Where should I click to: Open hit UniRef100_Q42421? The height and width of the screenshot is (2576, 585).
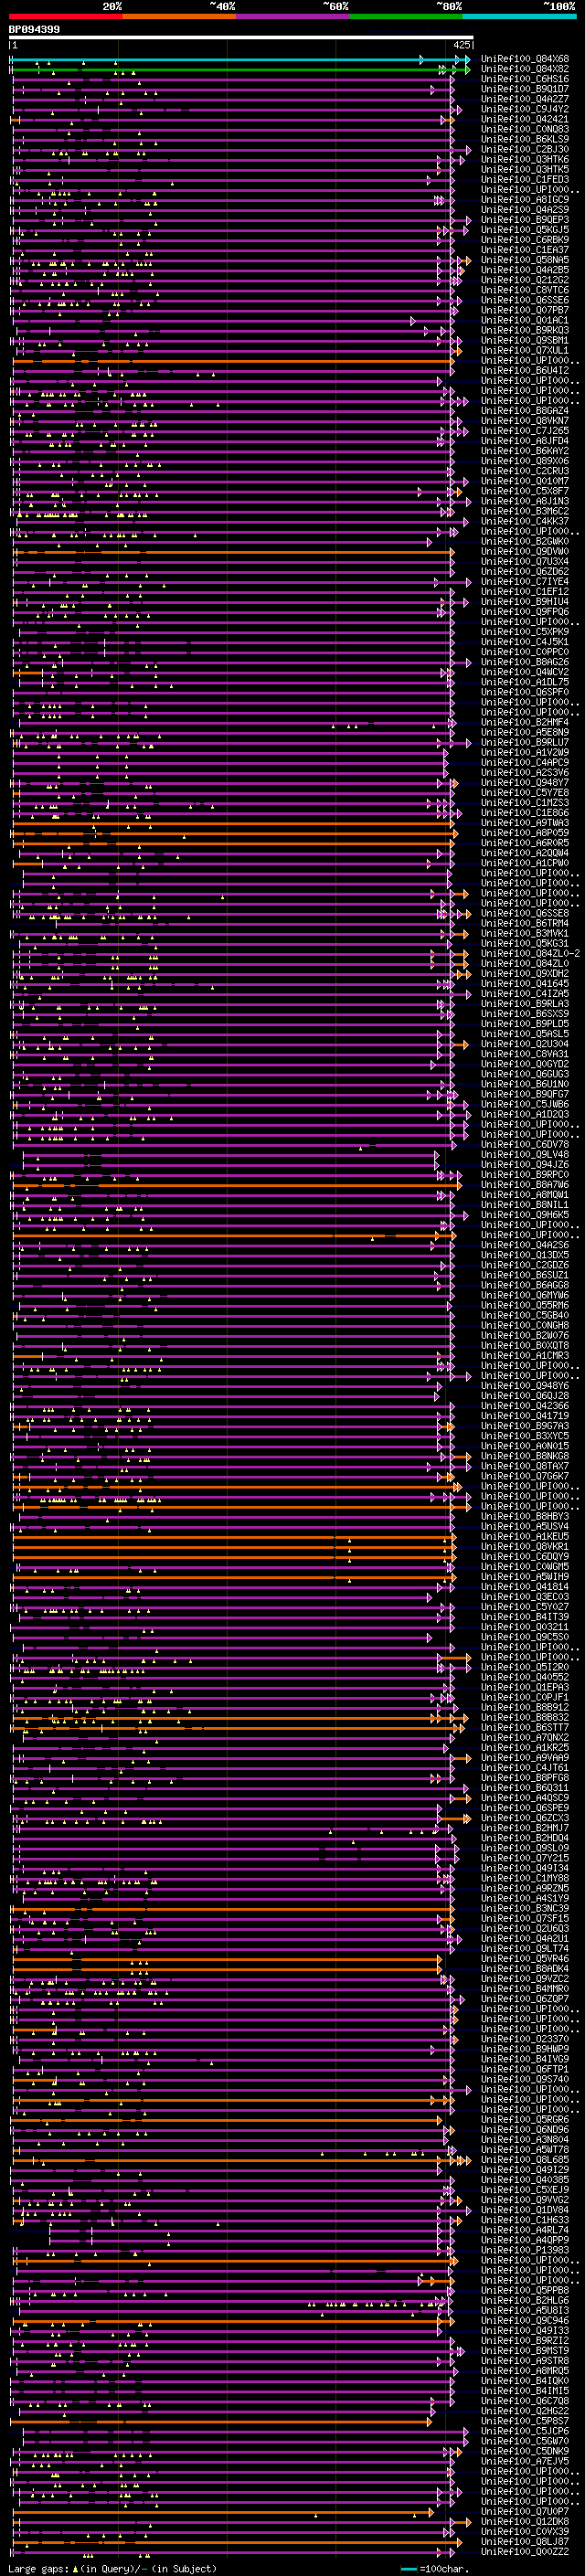coord(525,119)
